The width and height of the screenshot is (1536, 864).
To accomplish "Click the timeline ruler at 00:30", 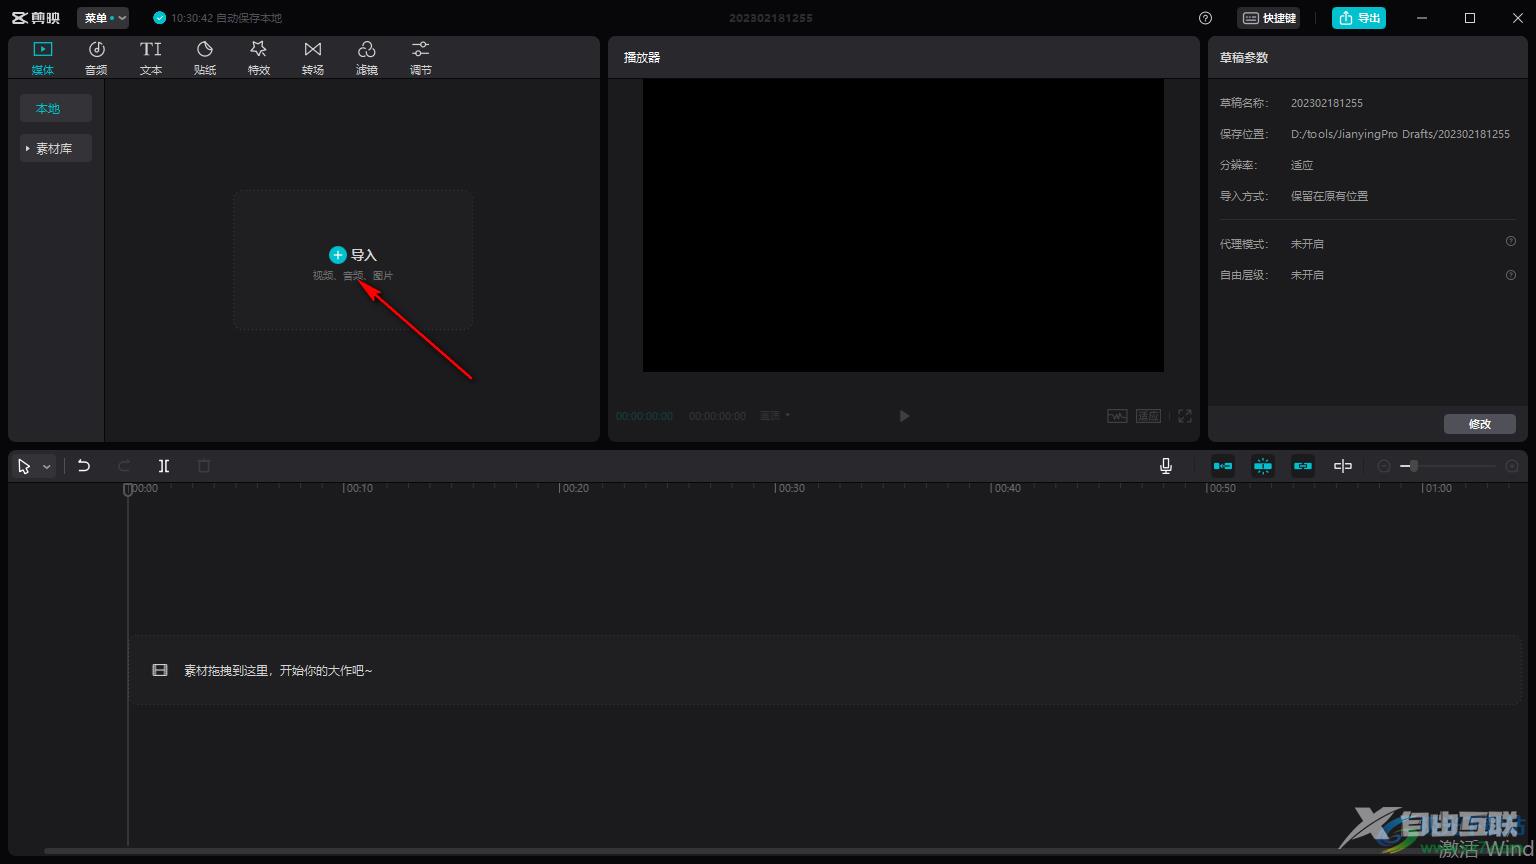I will 791,489.
